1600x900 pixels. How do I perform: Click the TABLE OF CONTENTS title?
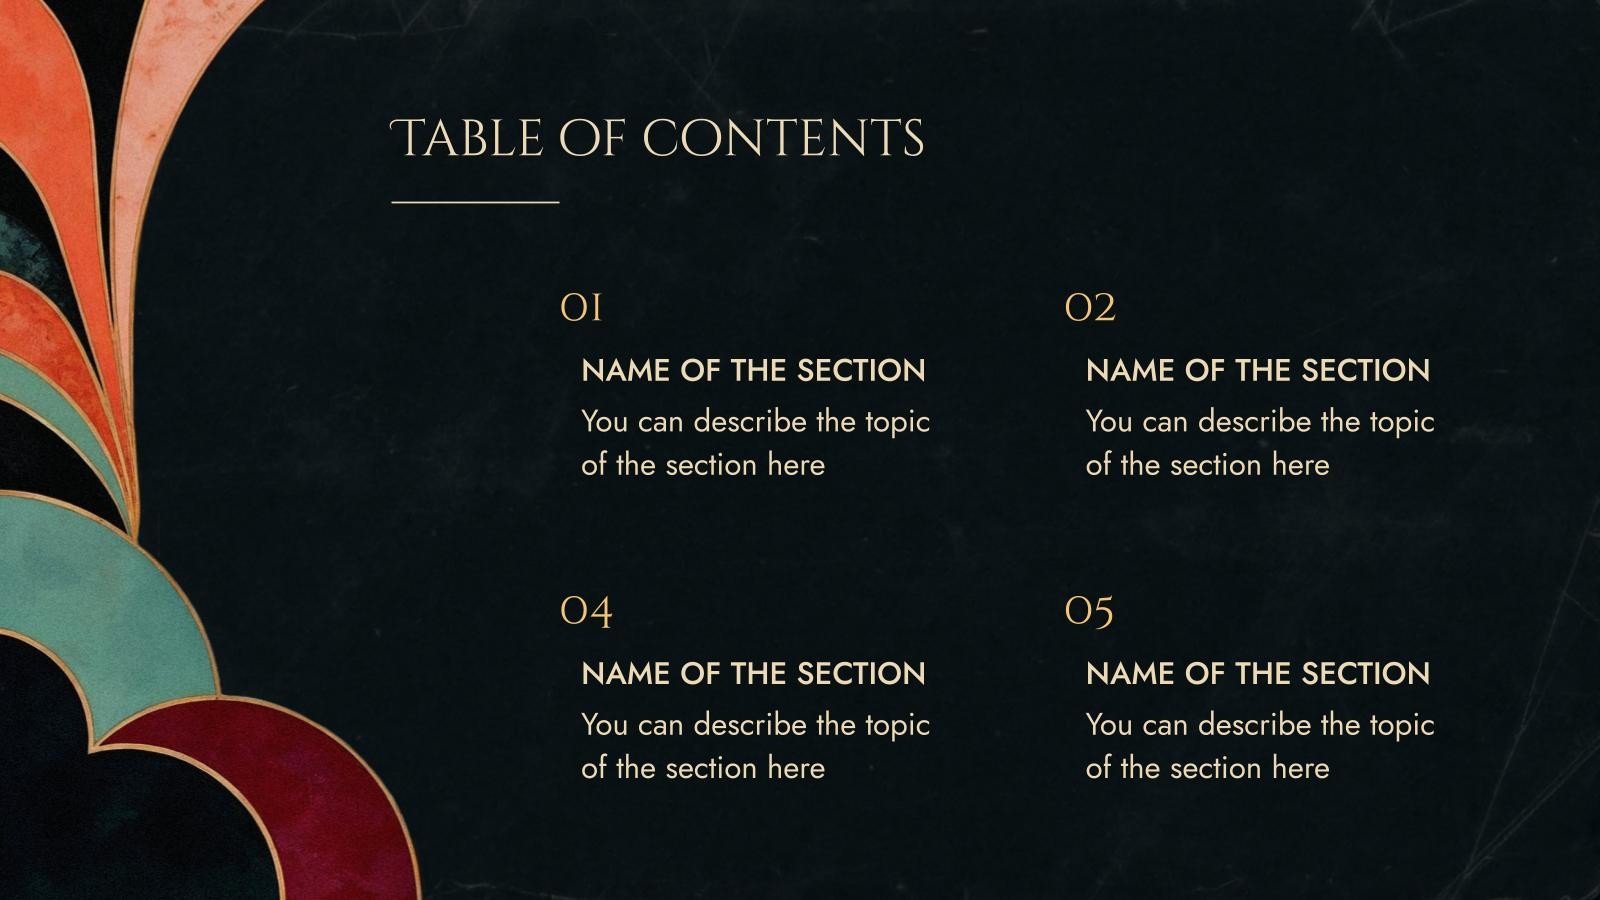coord(657,139)
